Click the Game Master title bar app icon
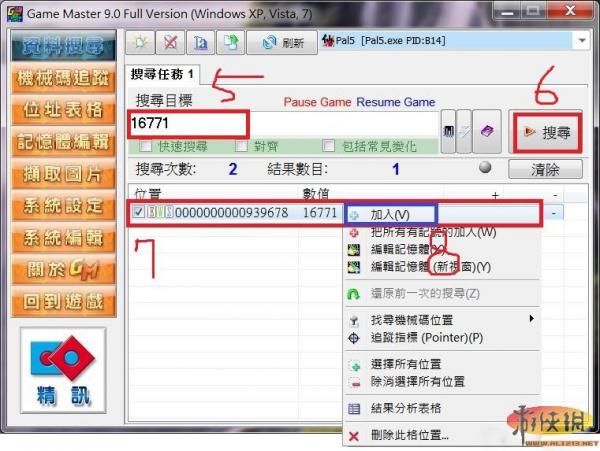The image size is (600, 451). click(x=15, y=13)
